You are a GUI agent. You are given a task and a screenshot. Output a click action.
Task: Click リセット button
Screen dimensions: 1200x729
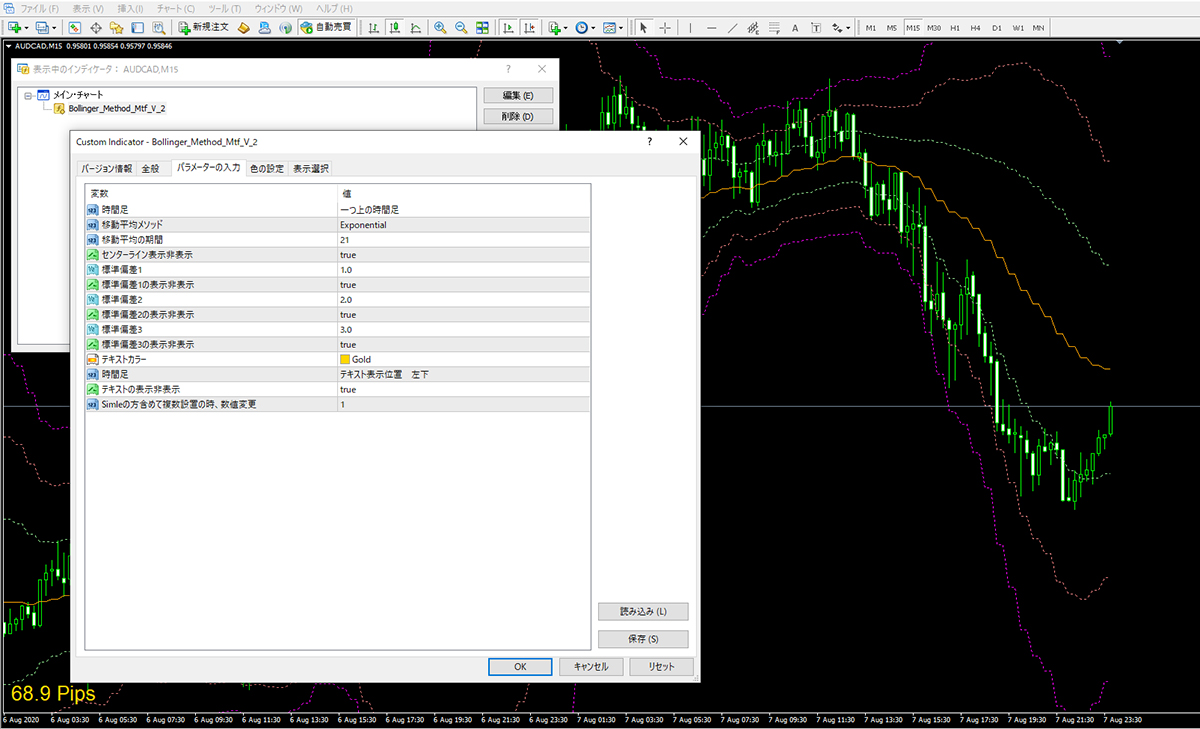(661, 666)
